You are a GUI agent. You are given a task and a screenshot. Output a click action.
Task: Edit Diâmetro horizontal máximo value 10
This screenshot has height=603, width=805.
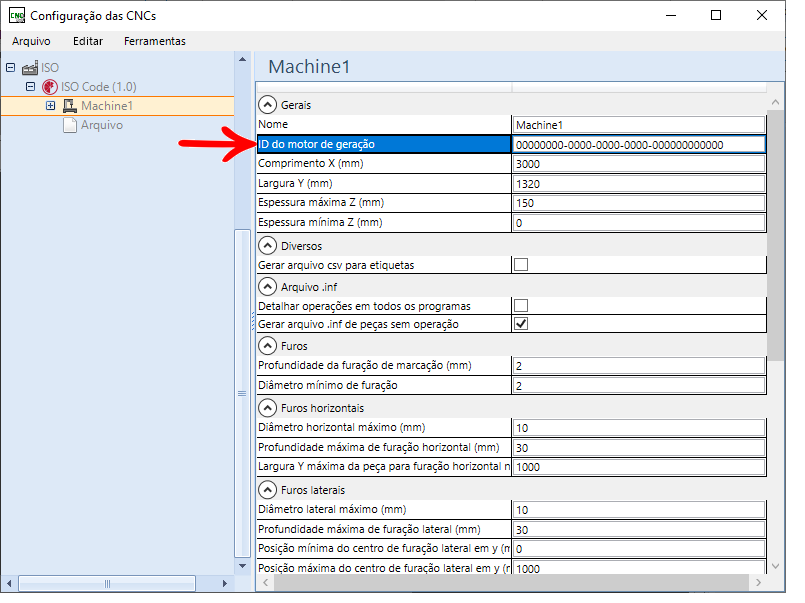(639, 427)
